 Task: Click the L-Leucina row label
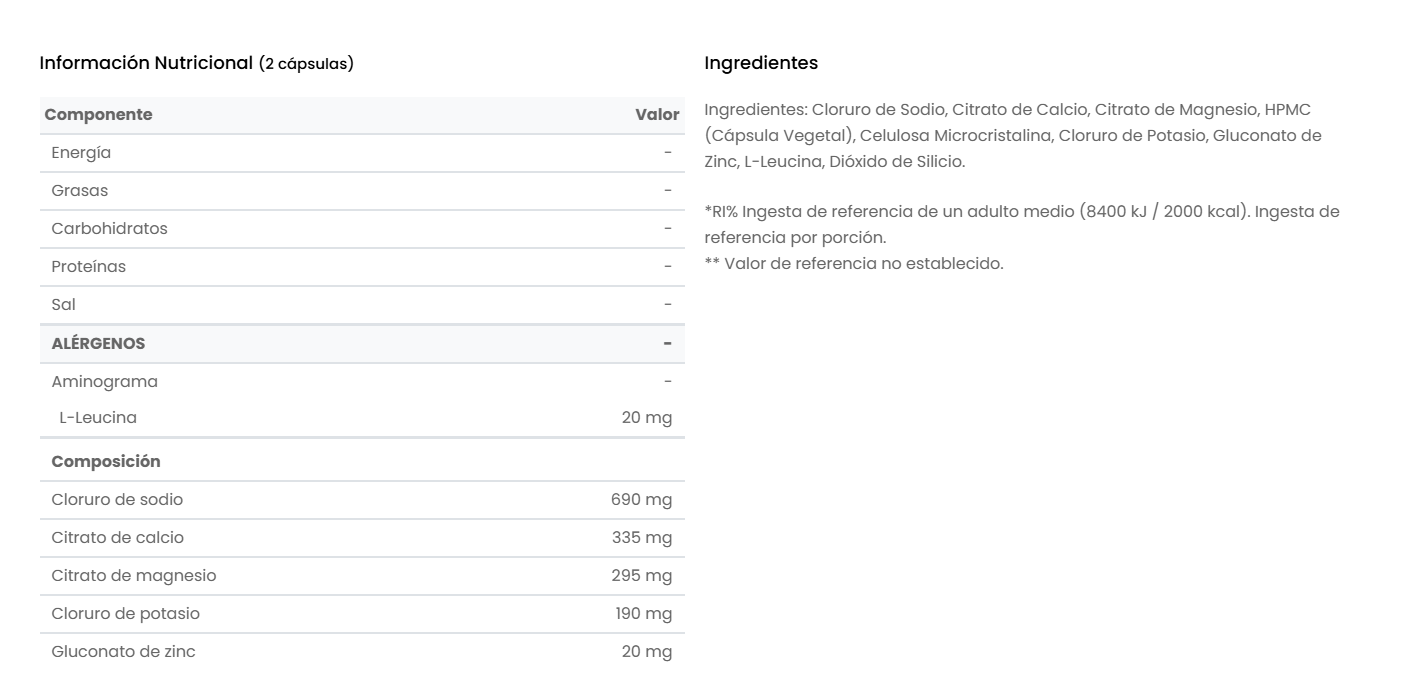pyautogui.click(x=98, y=418)
